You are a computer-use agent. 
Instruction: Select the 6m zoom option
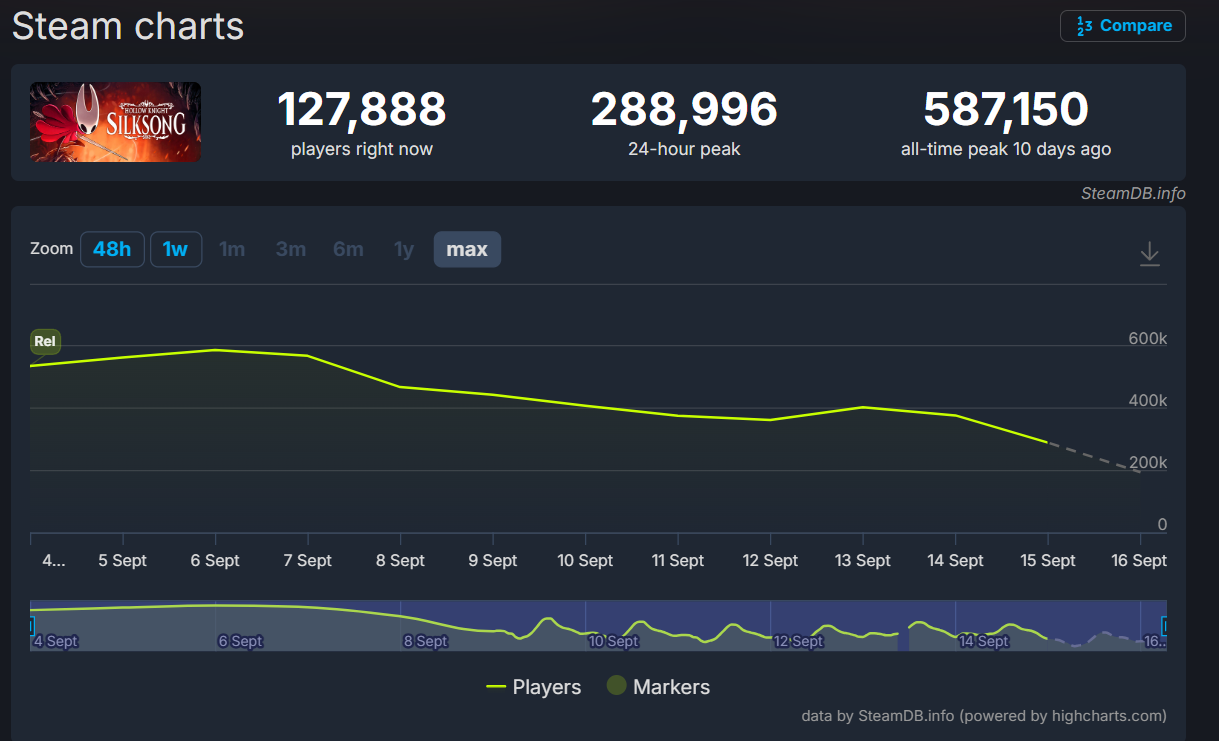click(x=348, y=249)
